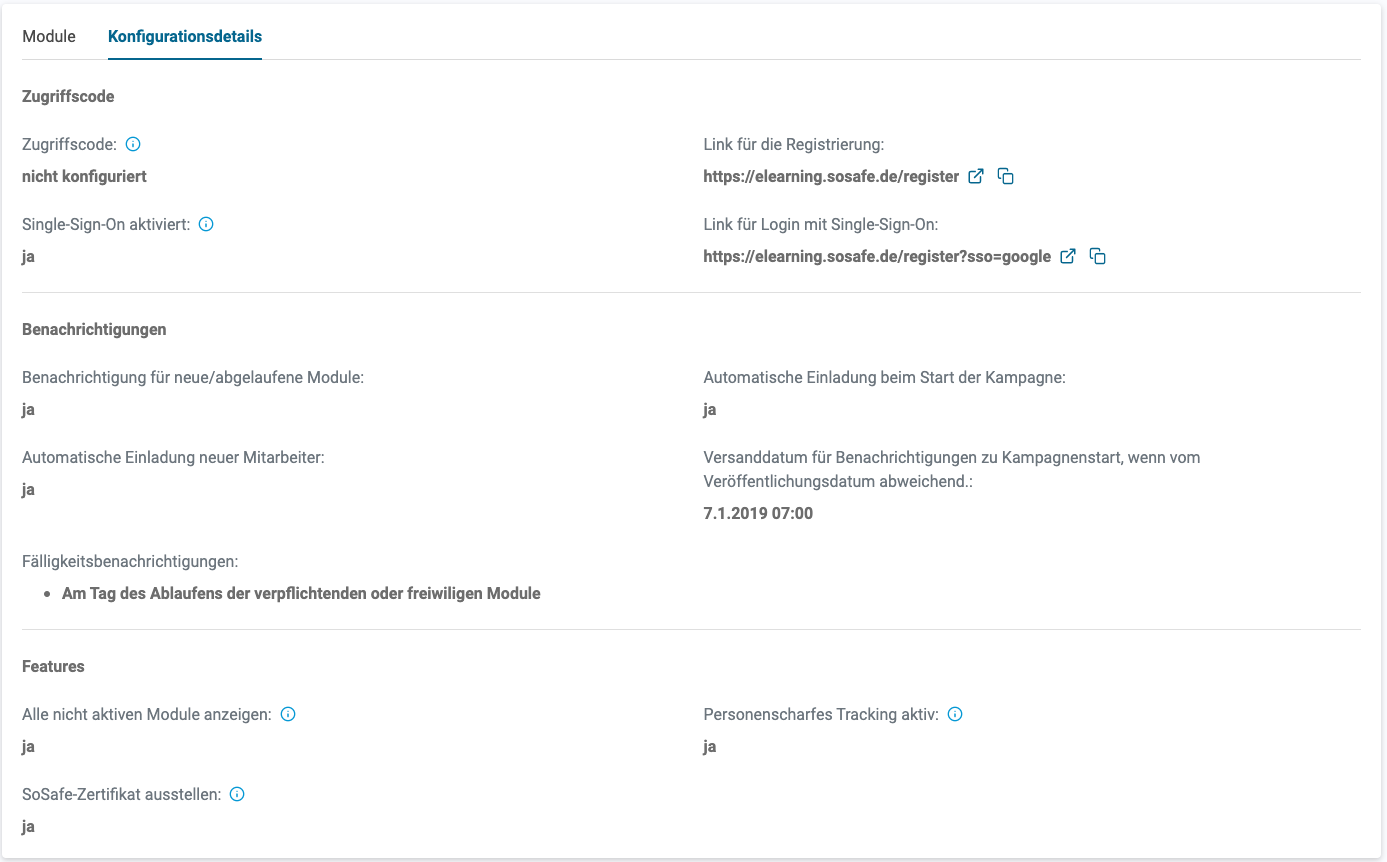The width and height of the screenshot is (1387, 862).
Task: Click the Features section heading
Action: (x=53, y=666)
